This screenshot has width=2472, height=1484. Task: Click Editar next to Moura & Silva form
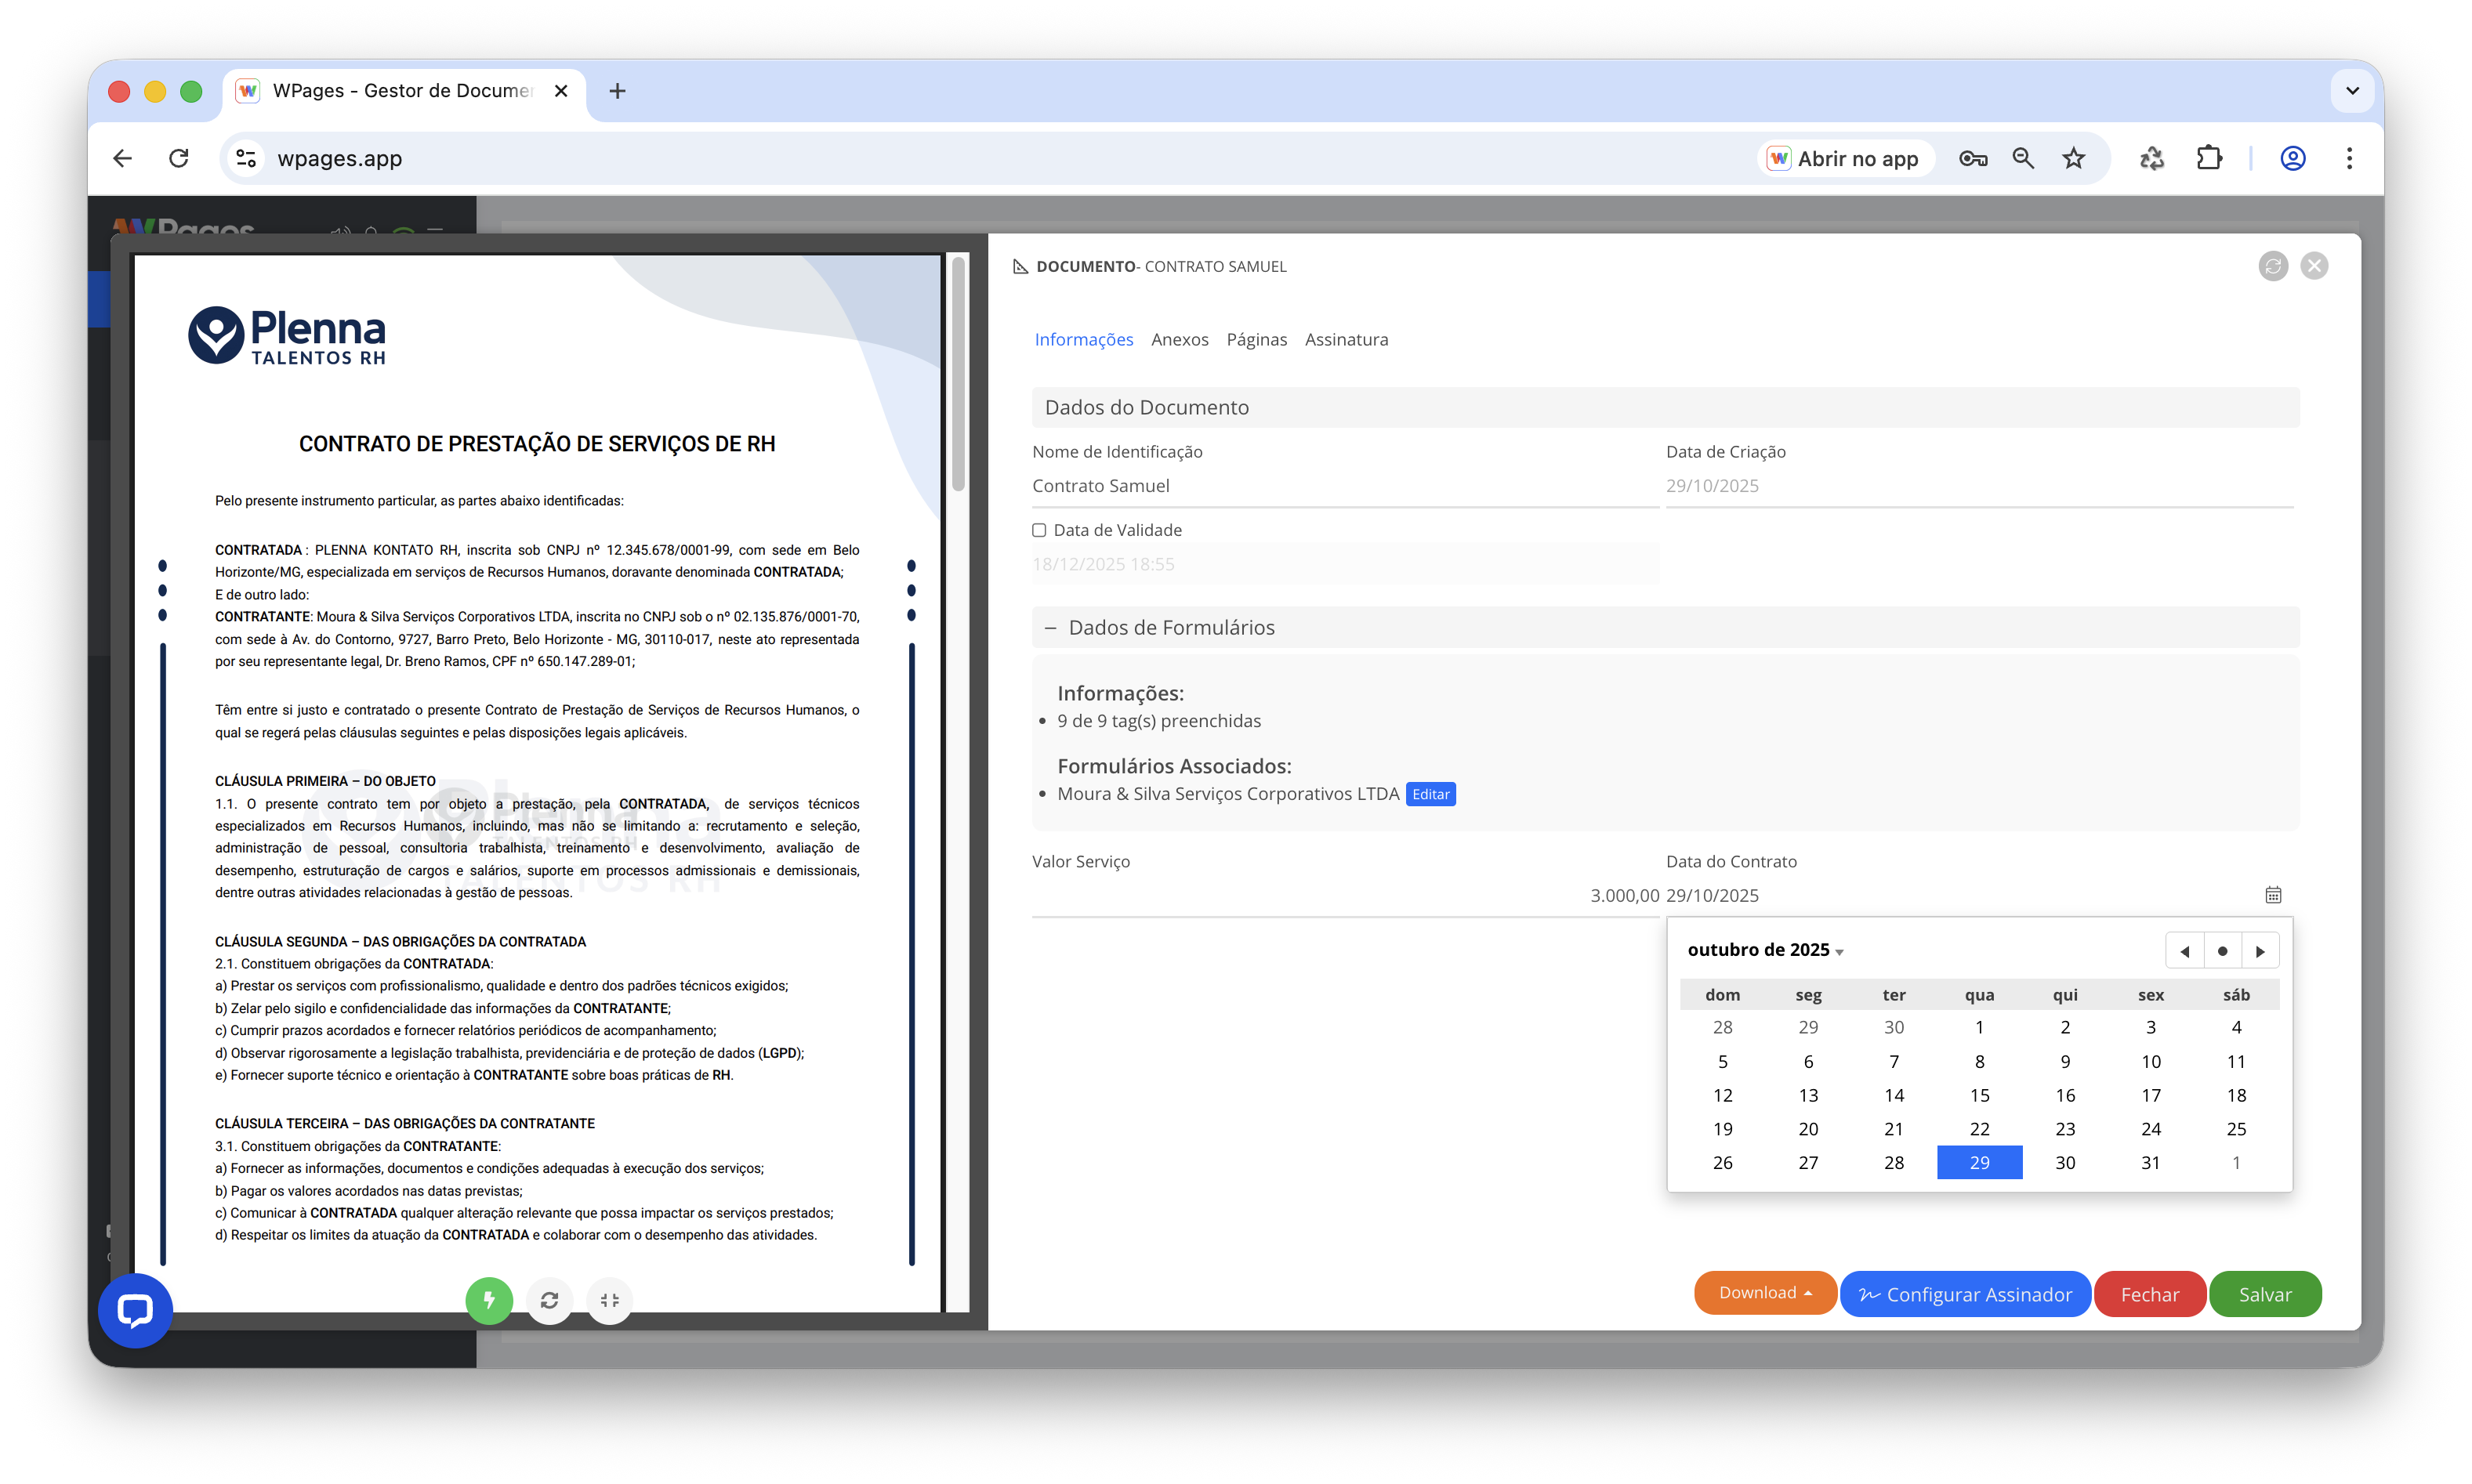pyautogui.click(x=1430, y=794)
